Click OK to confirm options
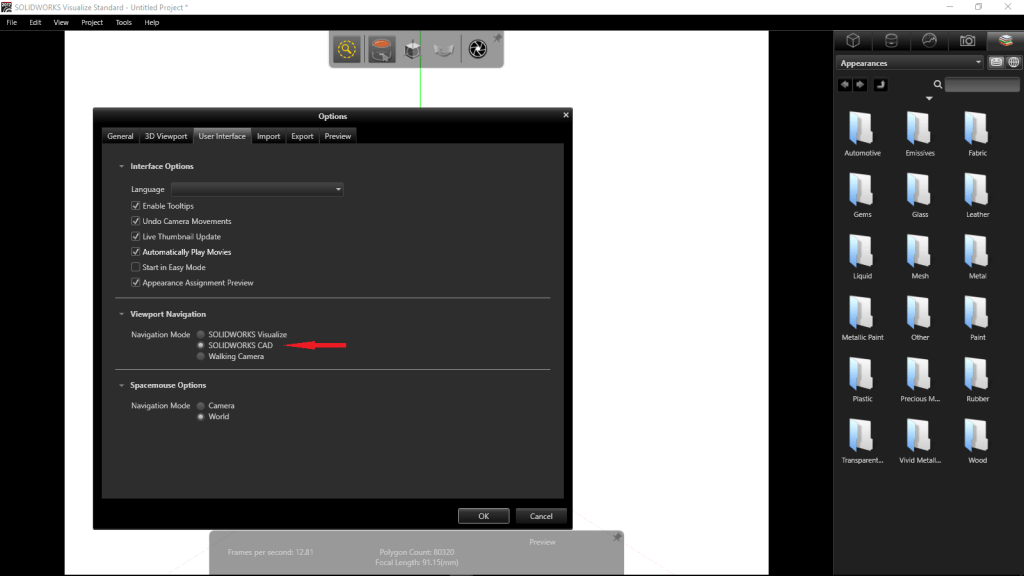 tap(483, 516)
